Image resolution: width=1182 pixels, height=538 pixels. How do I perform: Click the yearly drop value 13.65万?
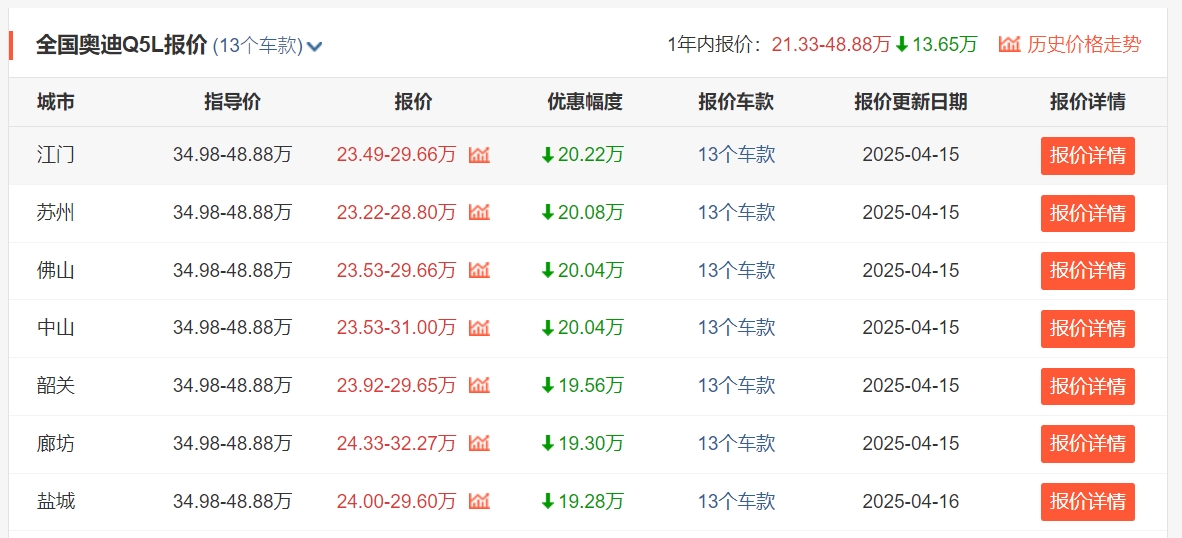pyautogui.click(x=945, y=44)
